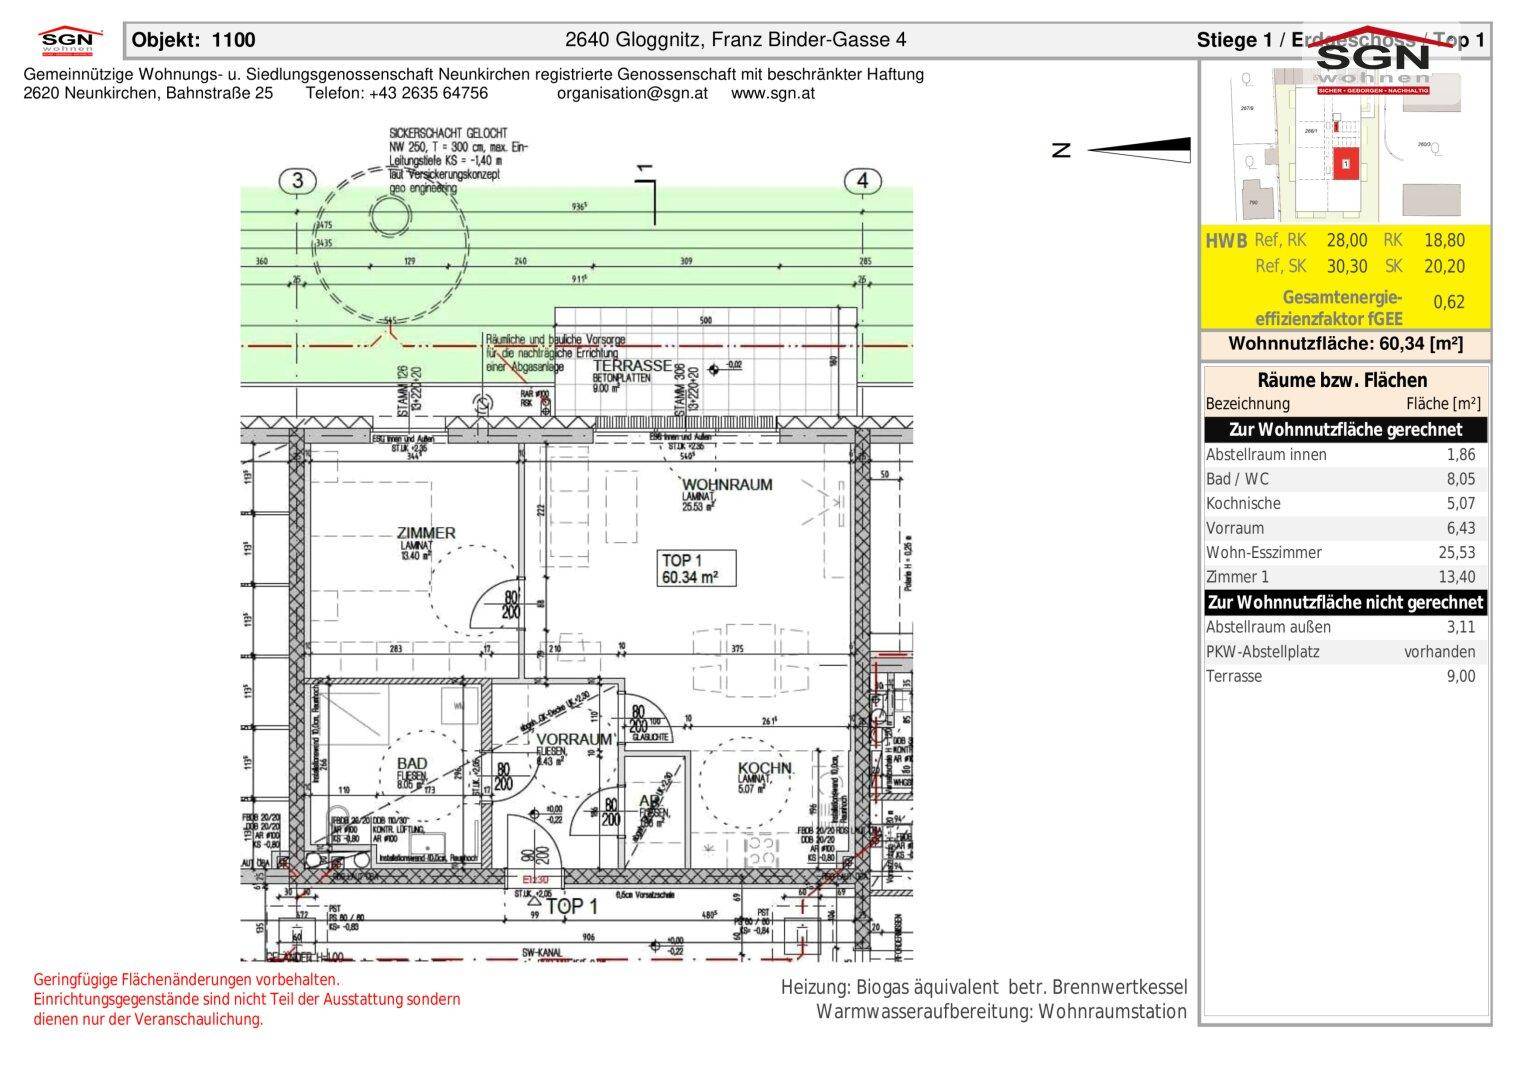The width and height of the screenshot is (1527, 1080).
Task: Click the Zimmer door marker 80/200
Action: coord(510,605)
